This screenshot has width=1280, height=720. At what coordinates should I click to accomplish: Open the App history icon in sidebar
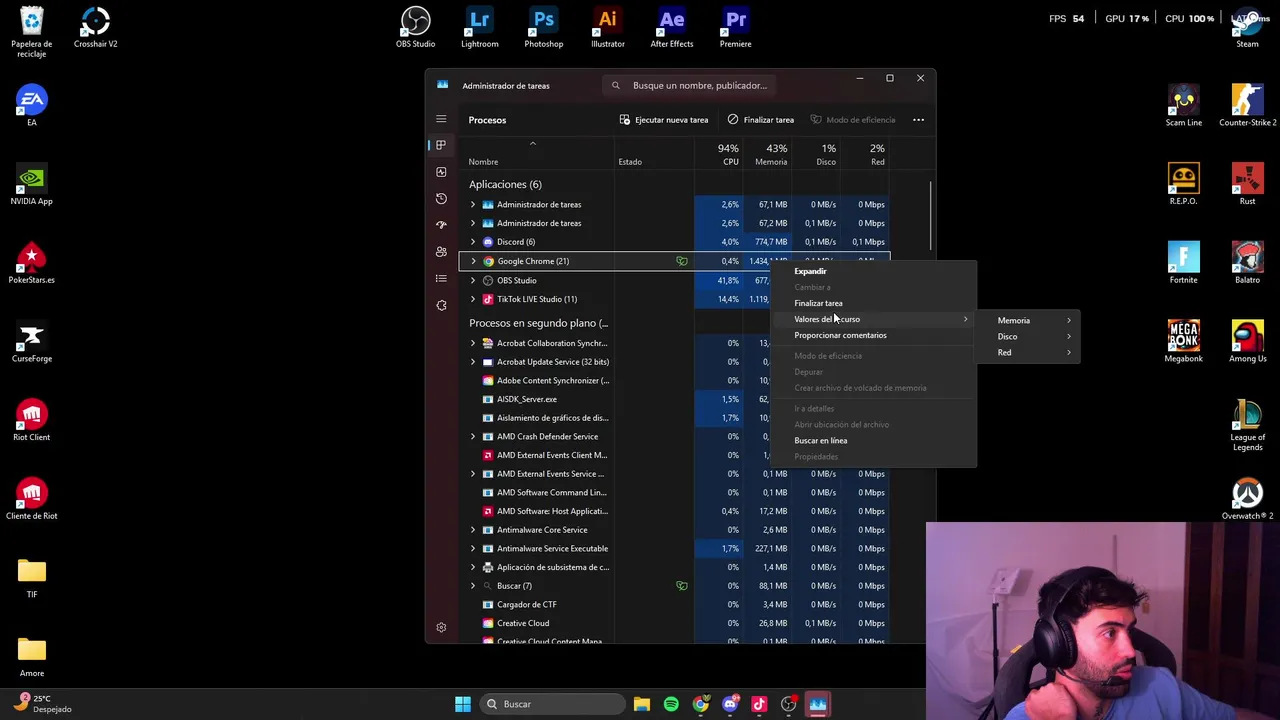[x=441, y=199]
